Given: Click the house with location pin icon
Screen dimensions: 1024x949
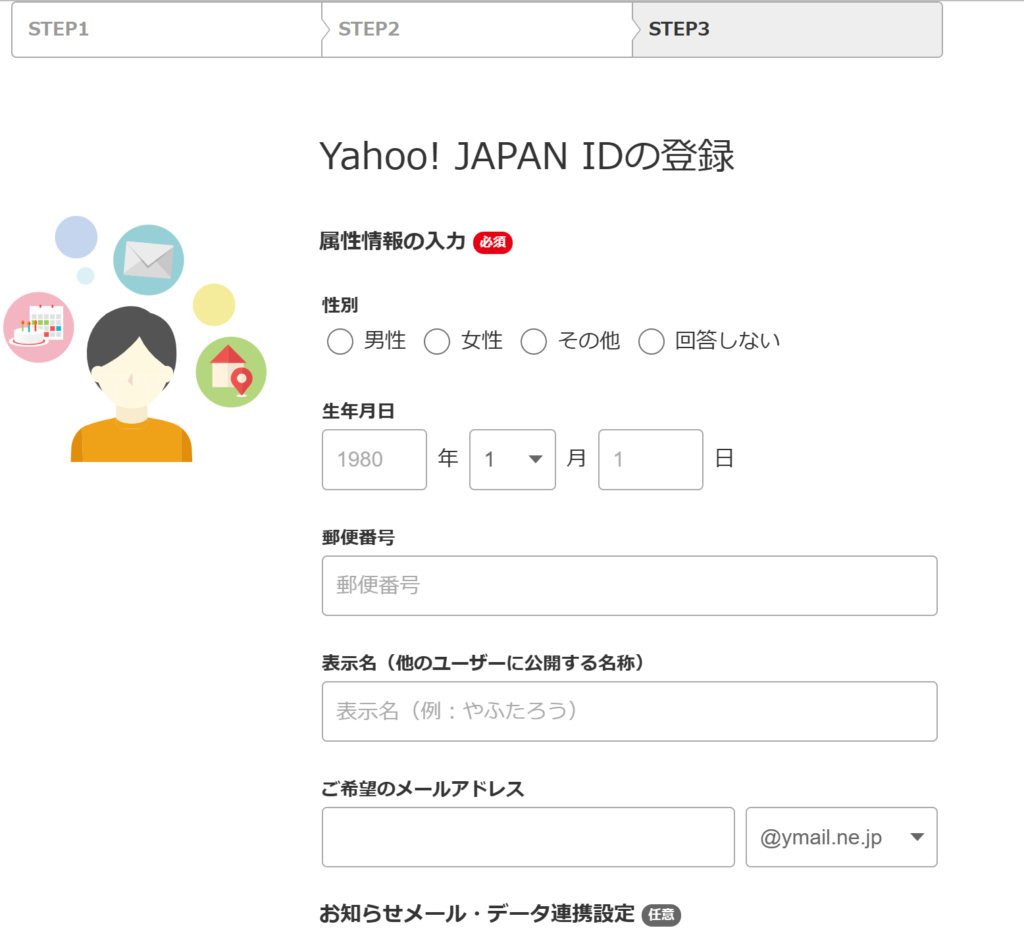Looking at the screenshot, I should (x=232, y=370).
